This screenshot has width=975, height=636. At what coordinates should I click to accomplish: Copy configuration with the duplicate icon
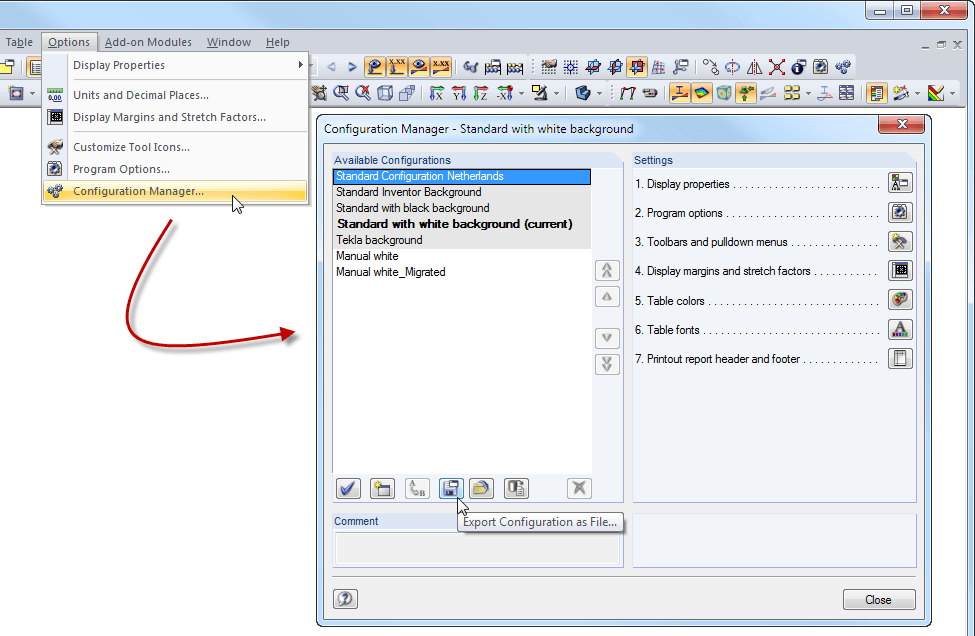pyautogui.click(x=515, y=488)
